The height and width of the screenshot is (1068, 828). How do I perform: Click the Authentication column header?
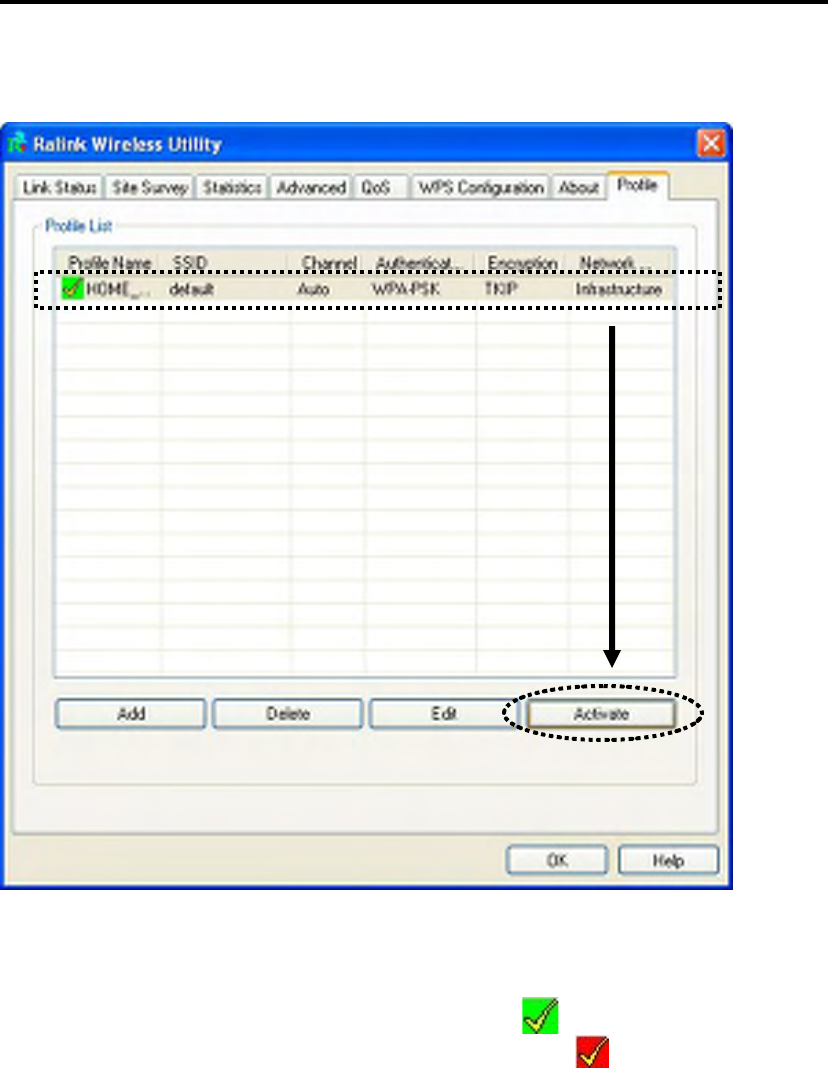421,262
